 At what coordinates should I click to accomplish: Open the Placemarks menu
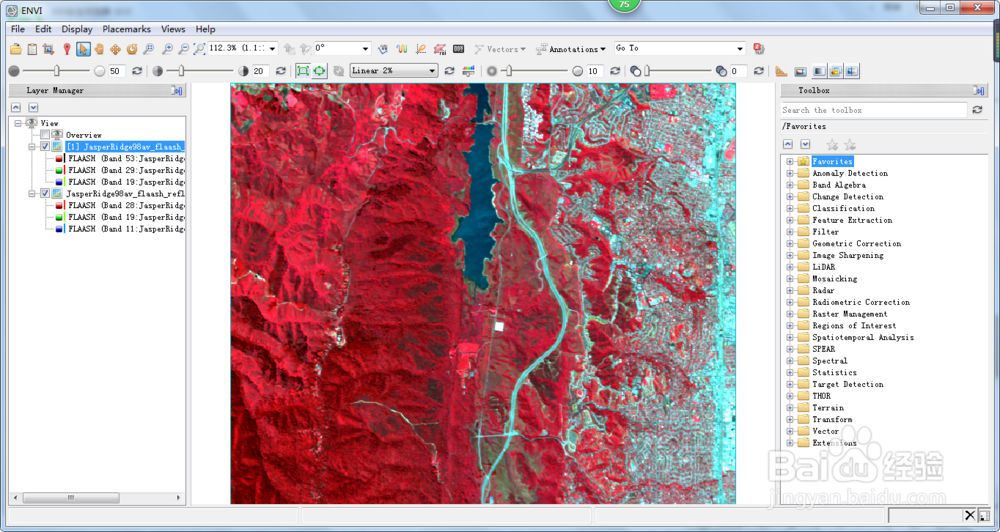(126, 29)
